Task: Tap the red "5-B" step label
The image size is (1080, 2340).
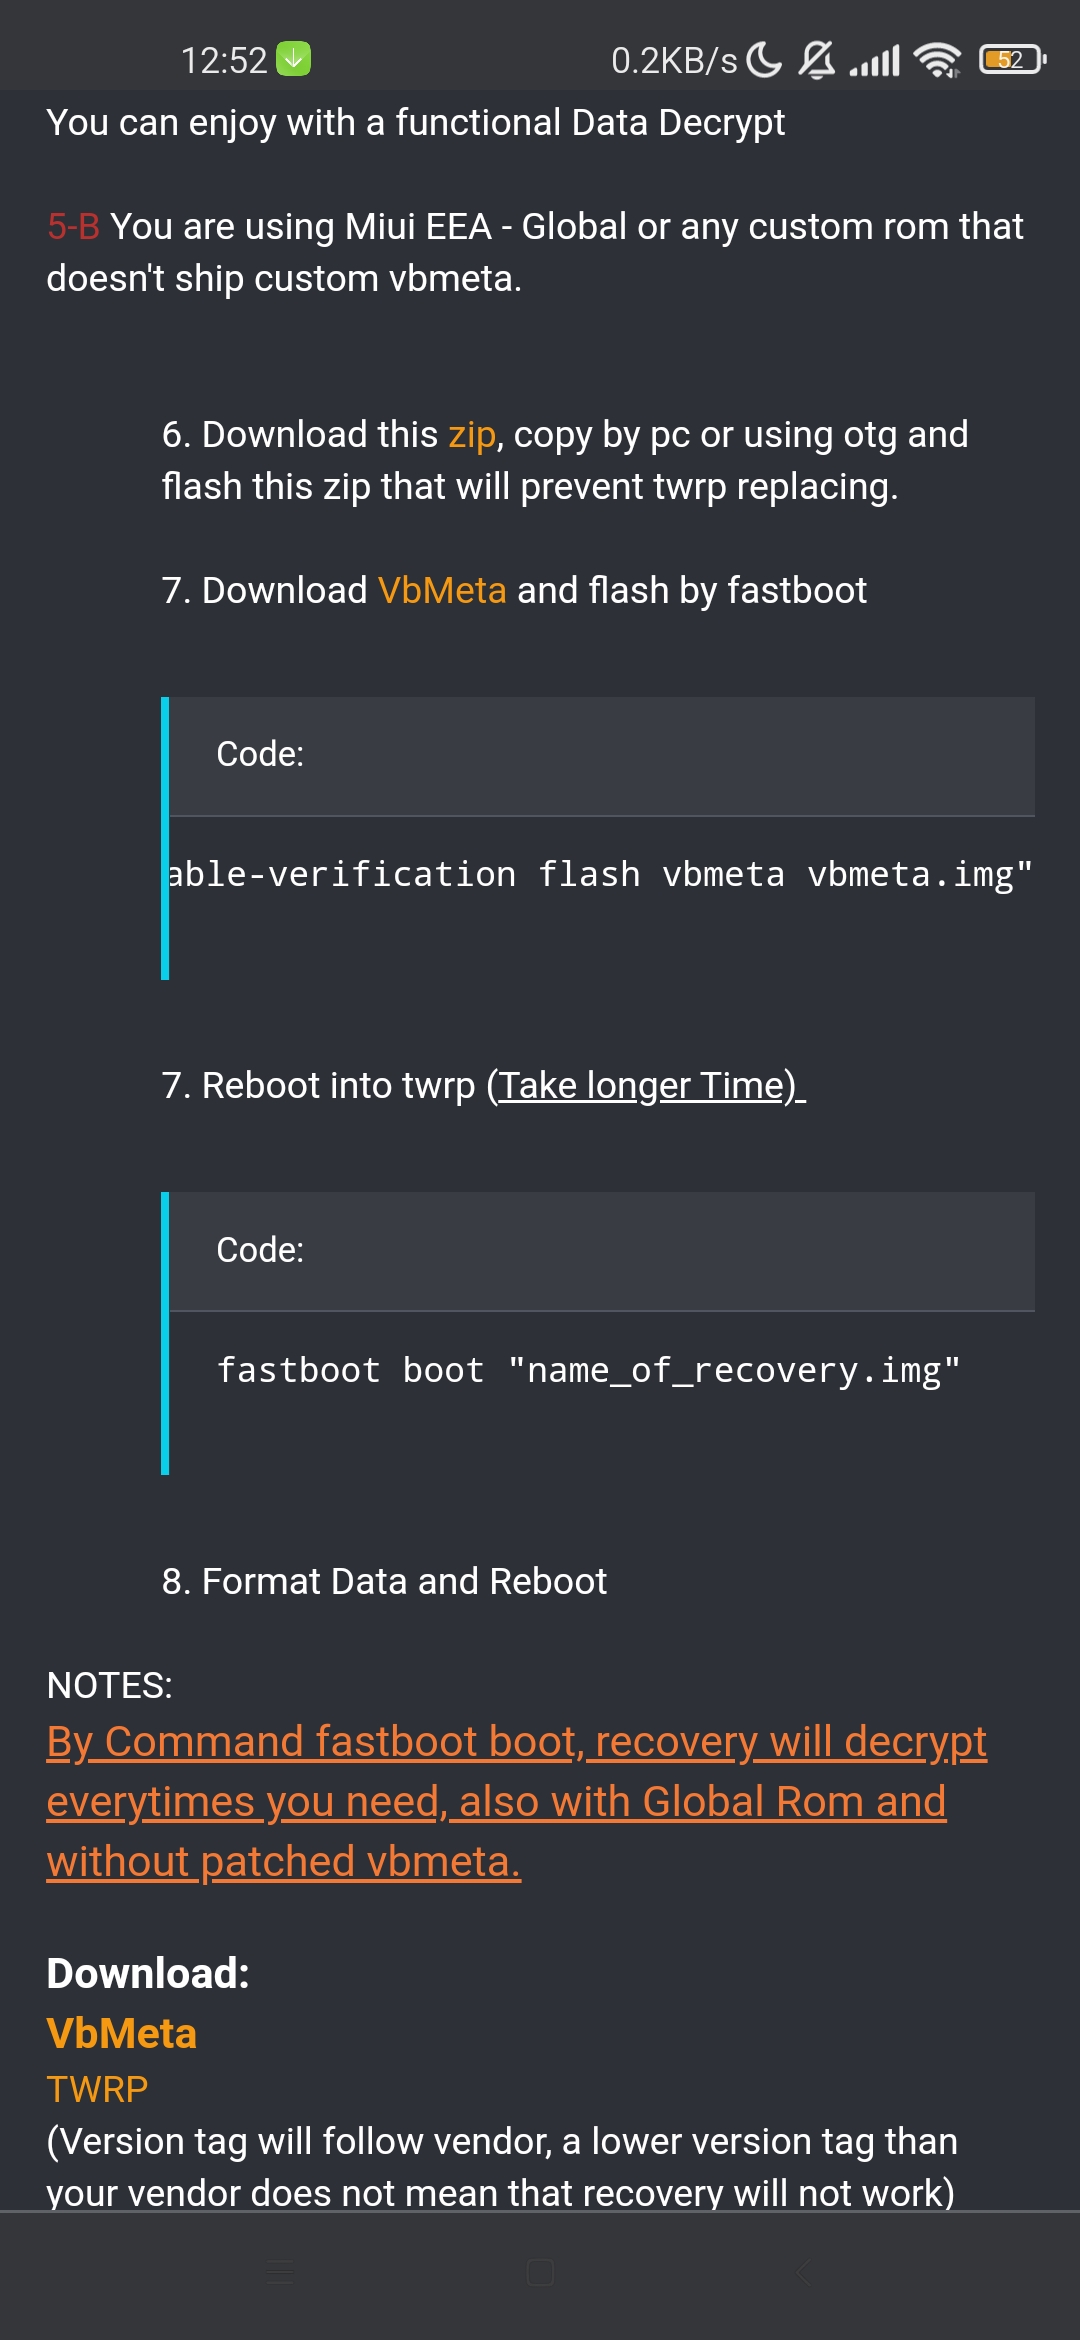Action: point(73,227)
